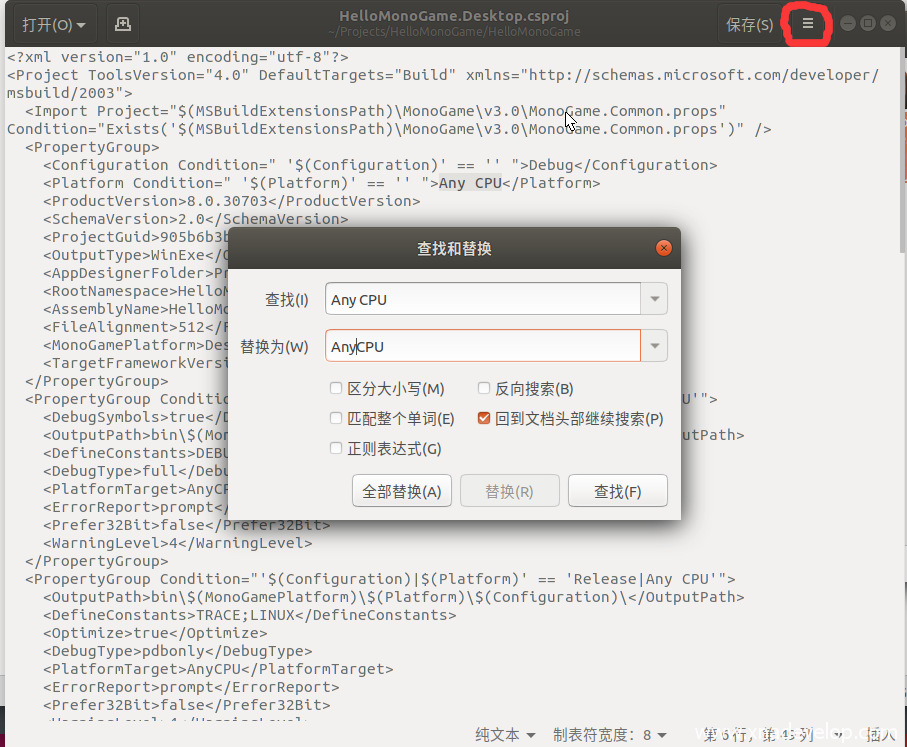Change the 制表符宽度 tab width setting
Screen dimensions: 907x747
click(x=610, y=735)
